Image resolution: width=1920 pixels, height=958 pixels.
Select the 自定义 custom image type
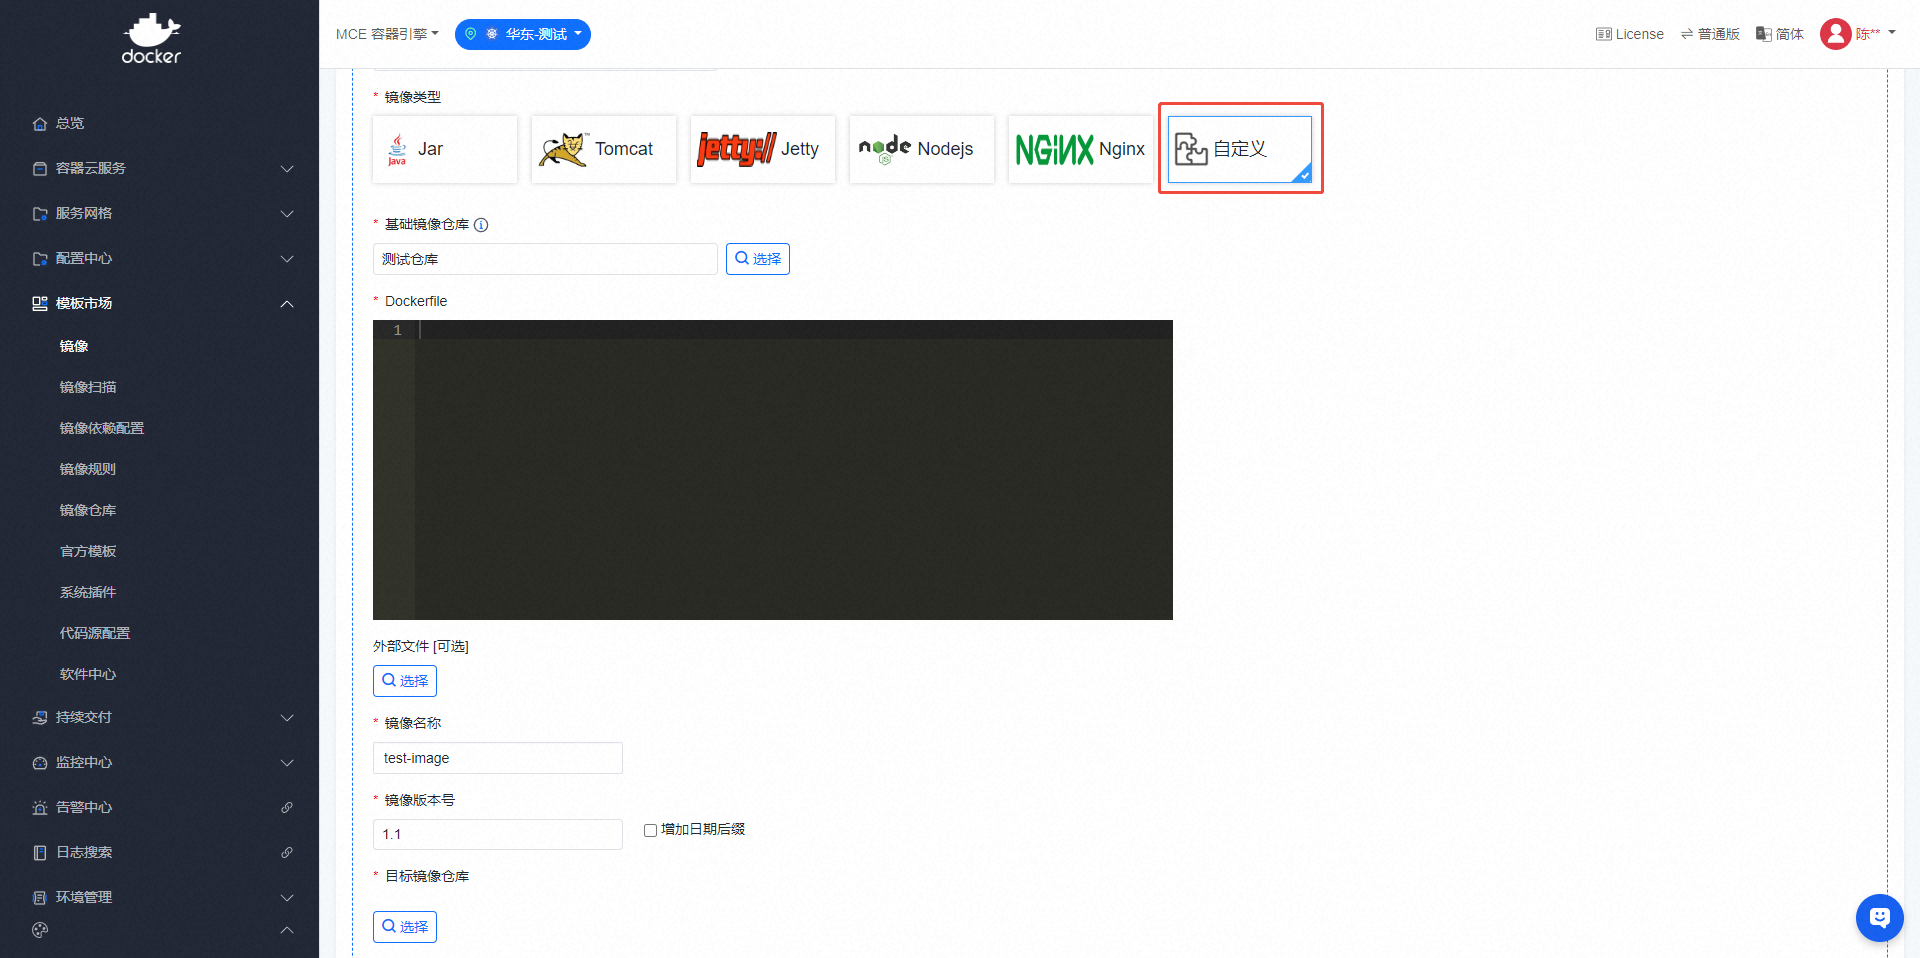click(1239, 149)
